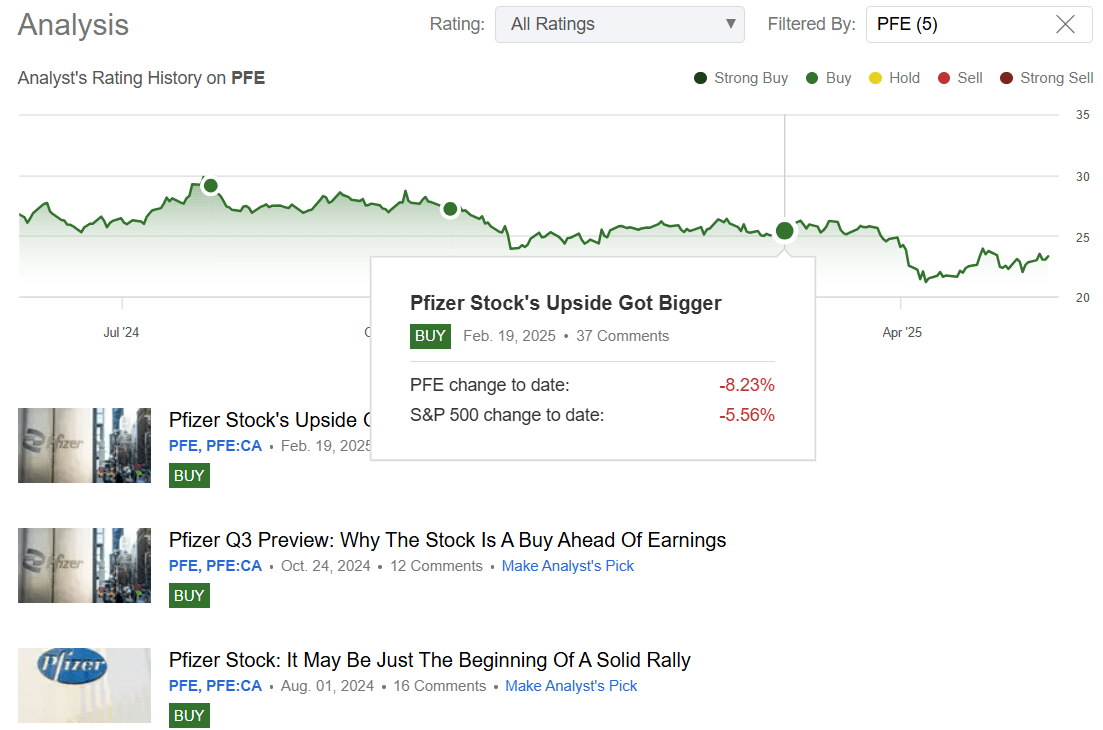This screenshot has width=1103, height=730.
Task: Click the Strong Buy legend dot
Action: (x=700, y=77)
